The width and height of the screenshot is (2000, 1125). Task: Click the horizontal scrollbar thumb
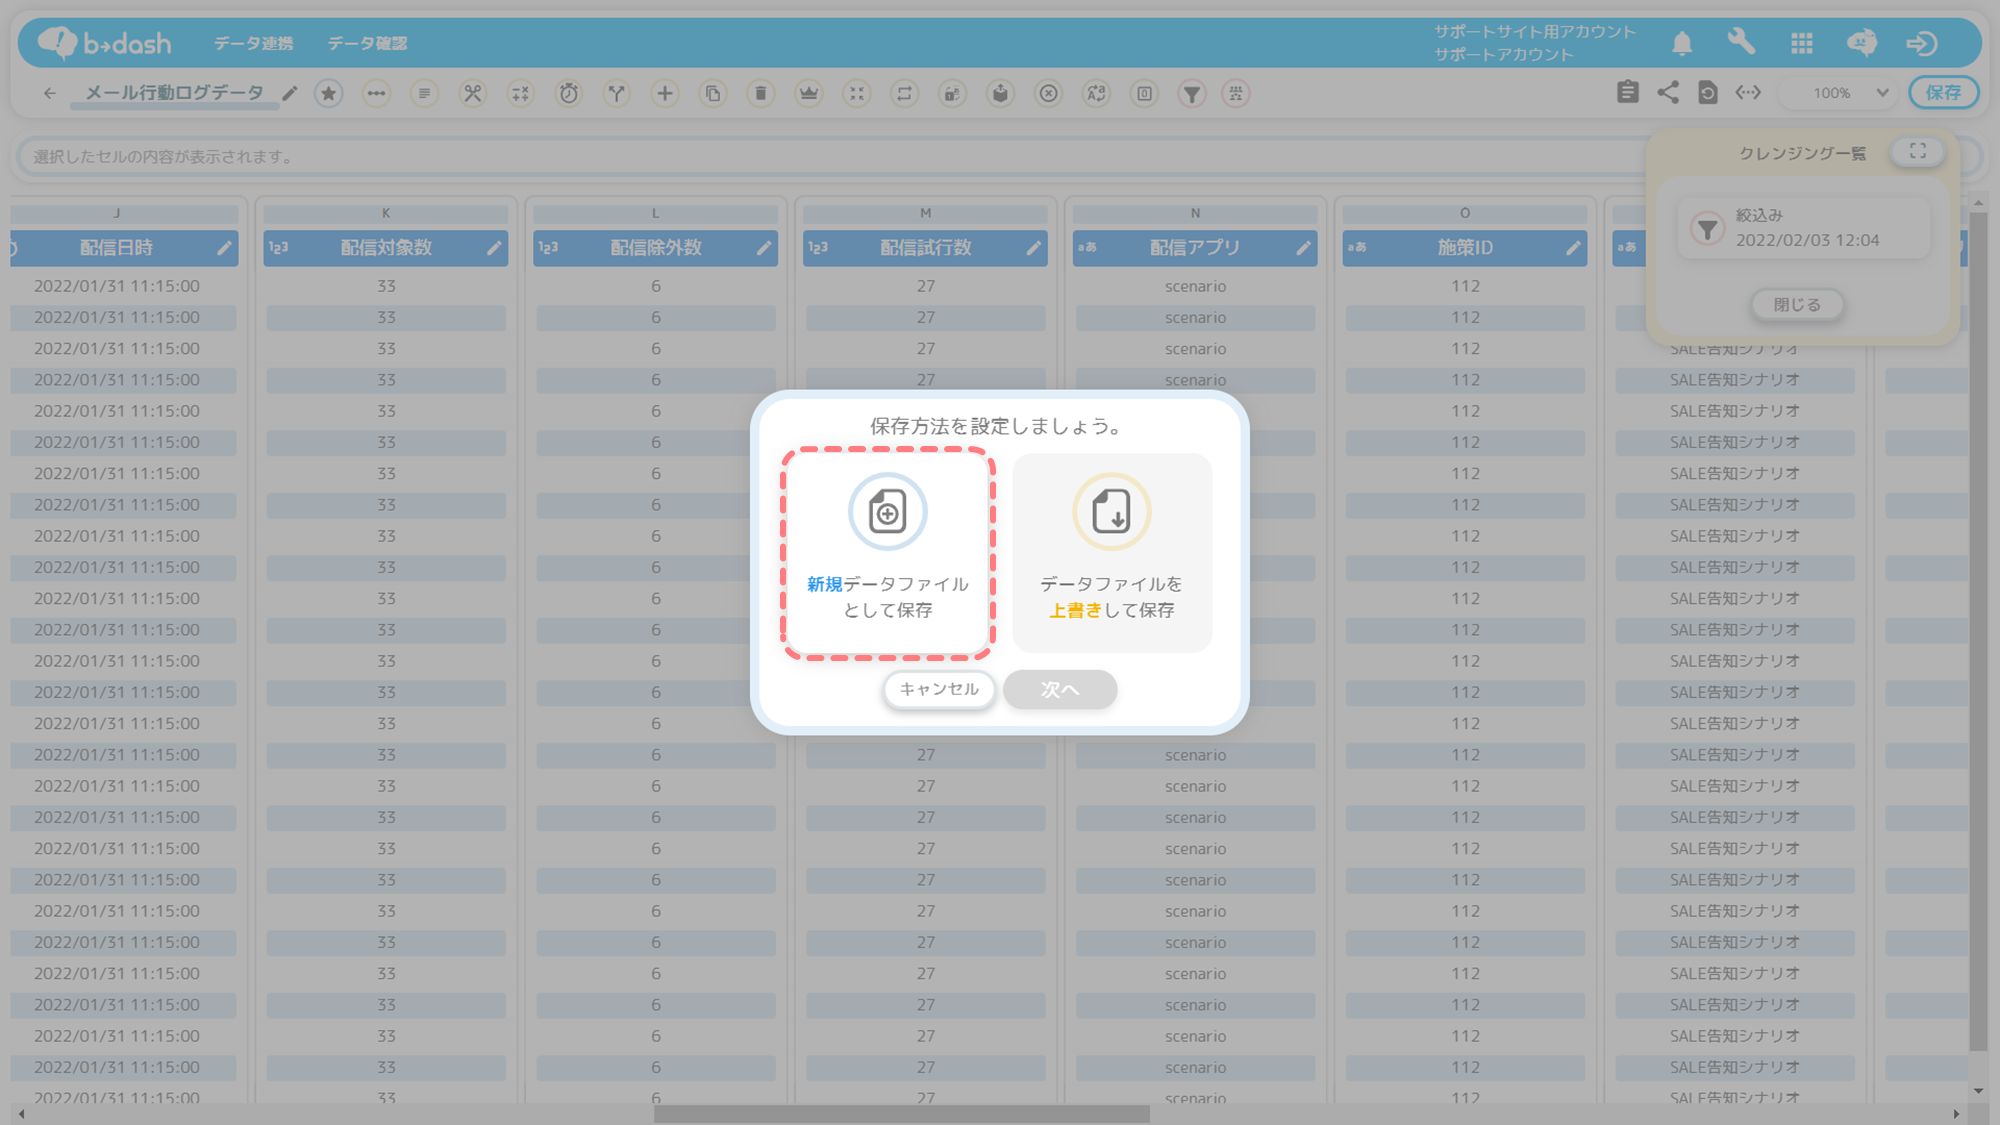coord(902,1114)
